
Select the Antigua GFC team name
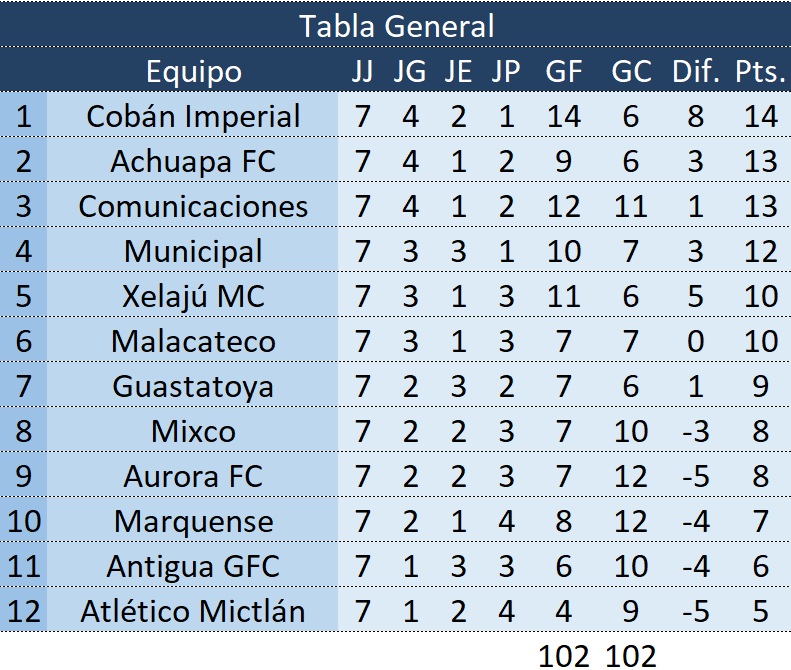tap(193, 566)
